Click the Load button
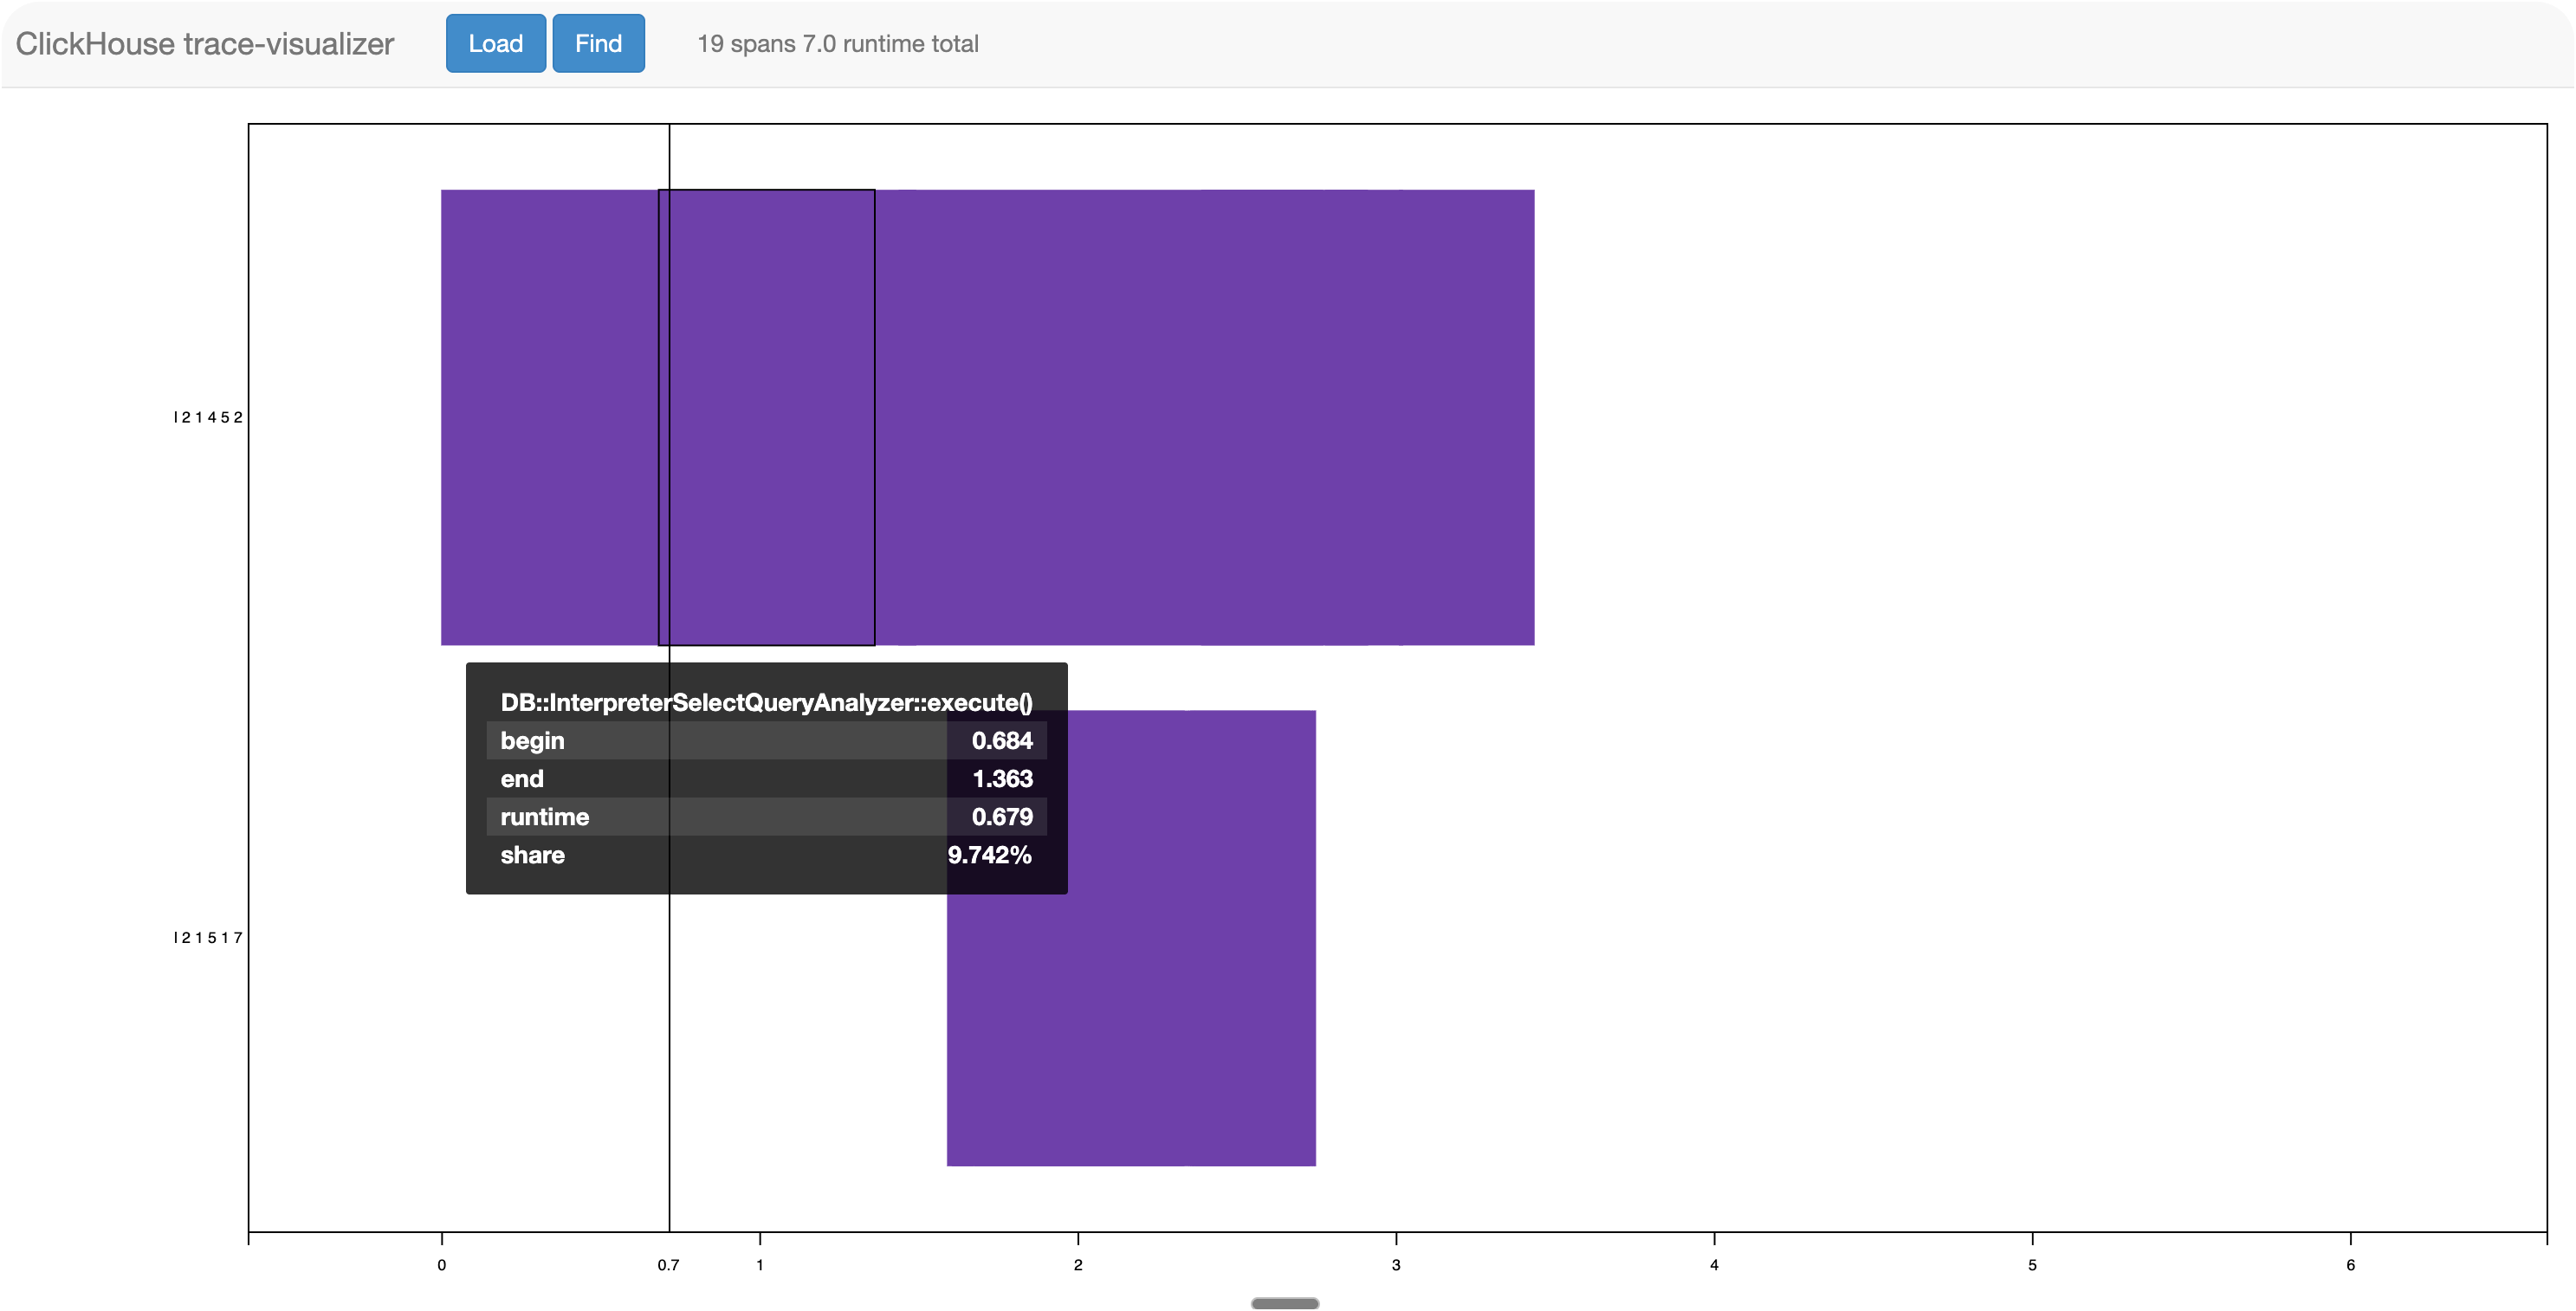 [x=495, y=43]
